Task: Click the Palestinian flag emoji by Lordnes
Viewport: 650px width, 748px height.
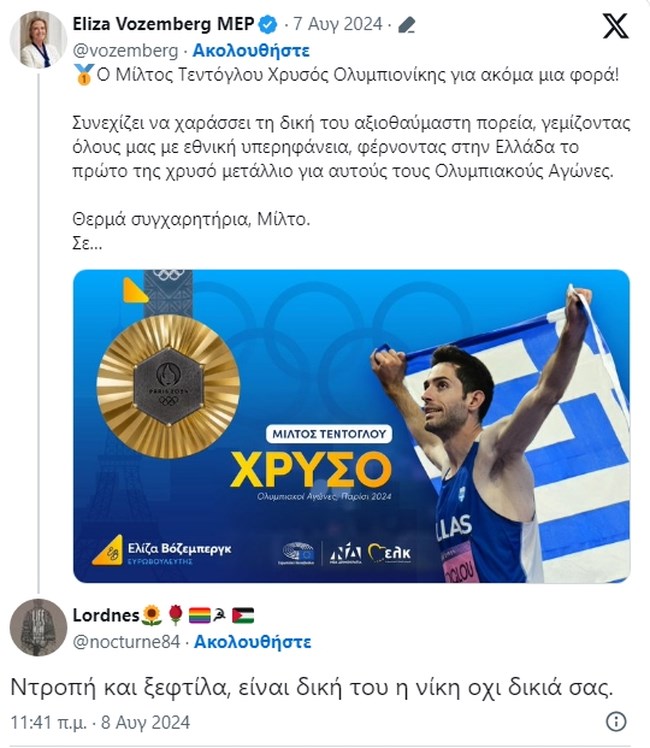Action: 243,614
